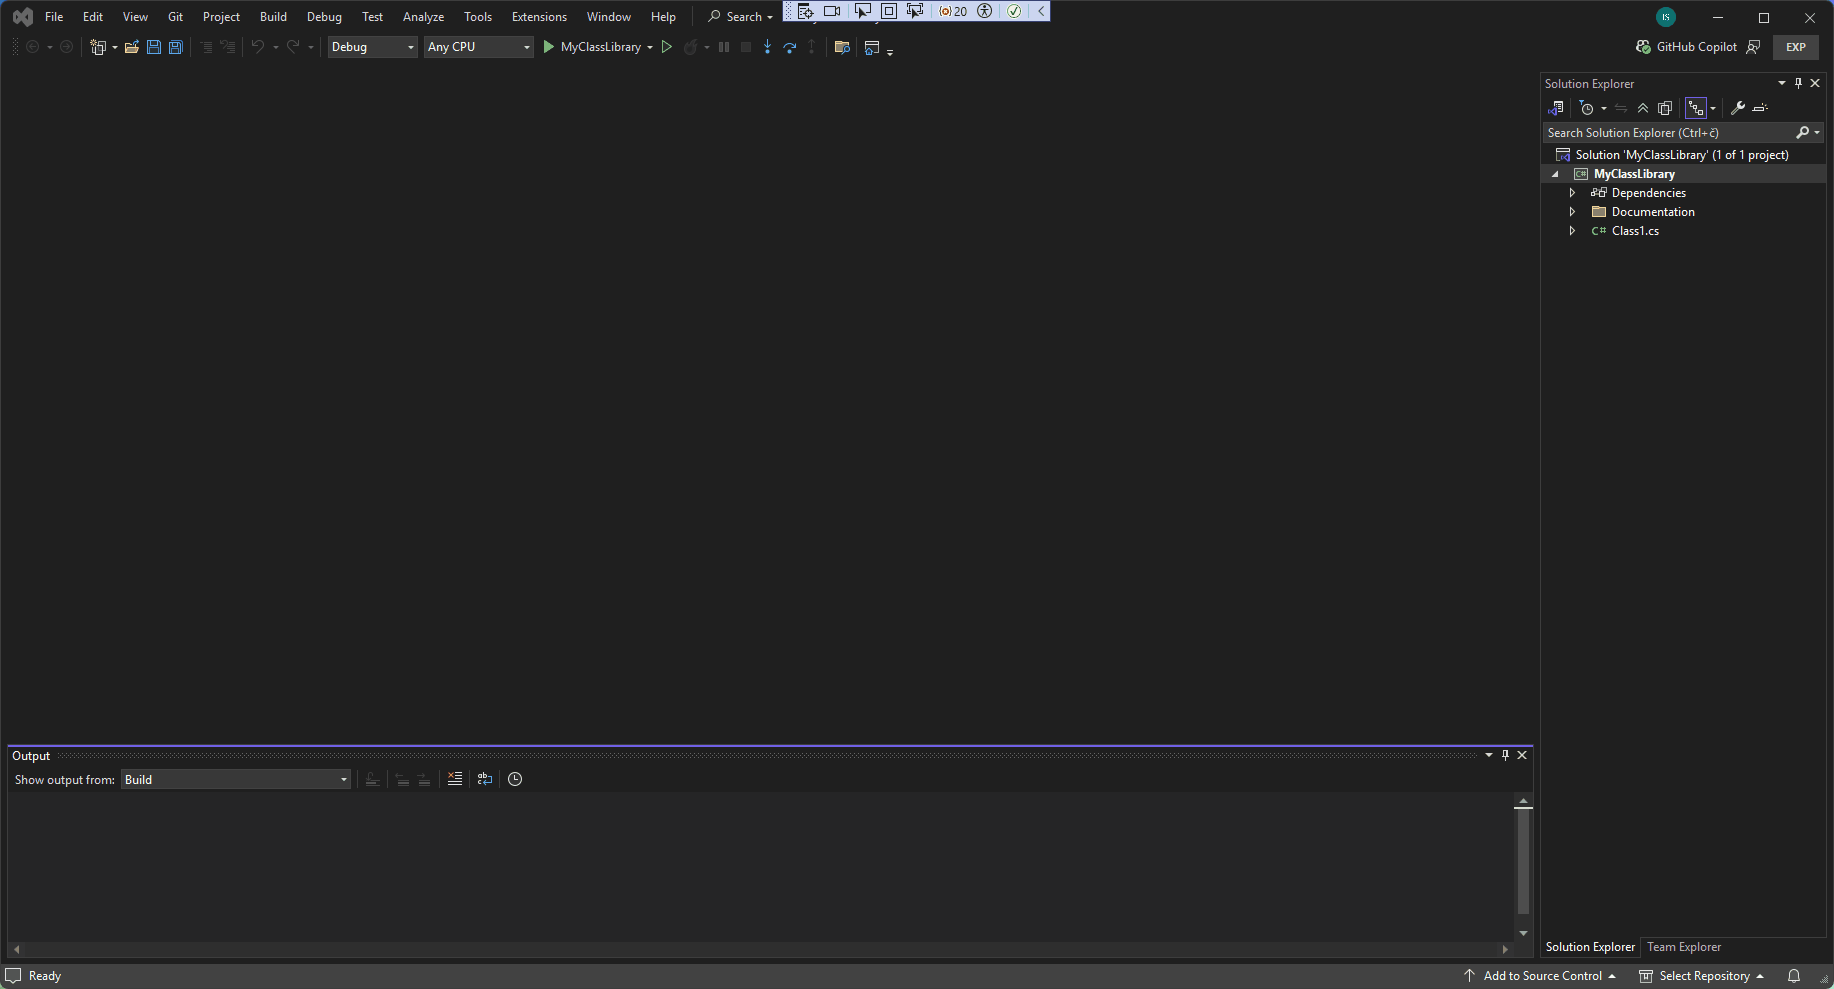Switch to the Team Explorer tab

point(1684,947)
